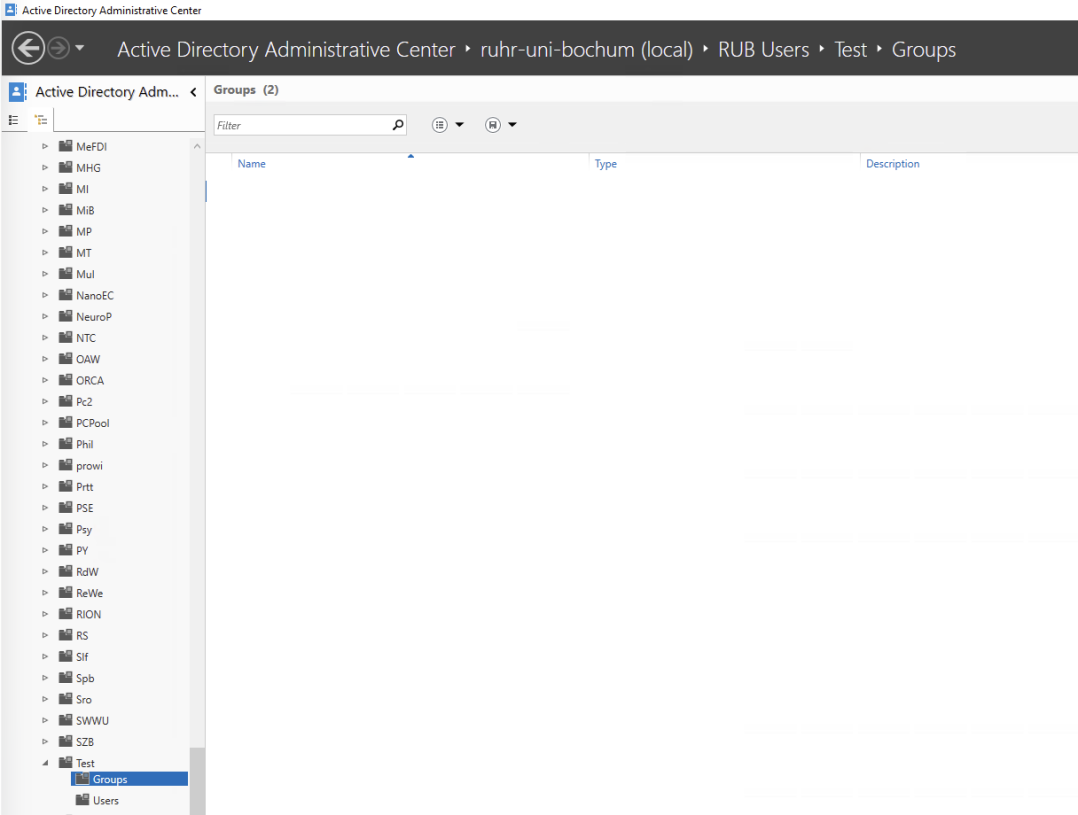Select the ReWe tree item
Viewport: 1078px width, 815px height.
[89, 593]
